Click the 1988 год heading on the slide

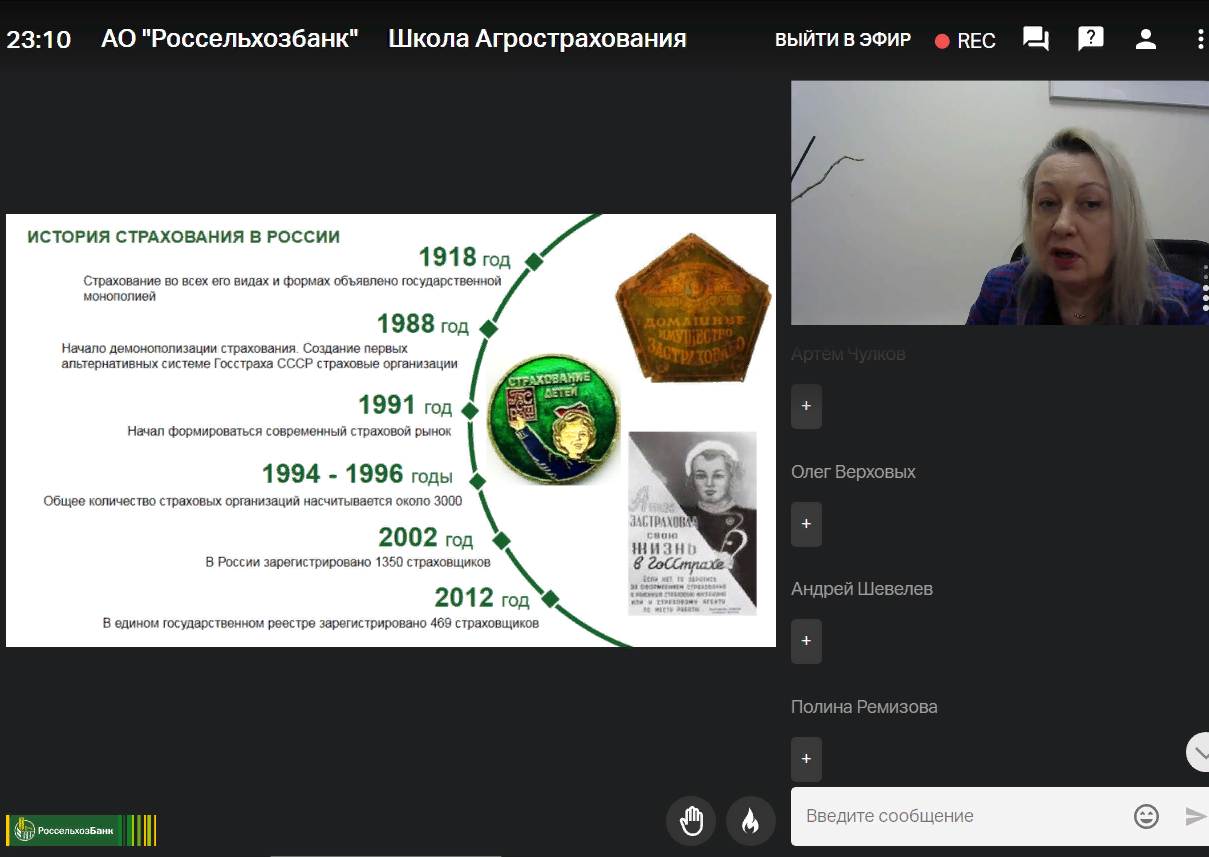point(423,324)
